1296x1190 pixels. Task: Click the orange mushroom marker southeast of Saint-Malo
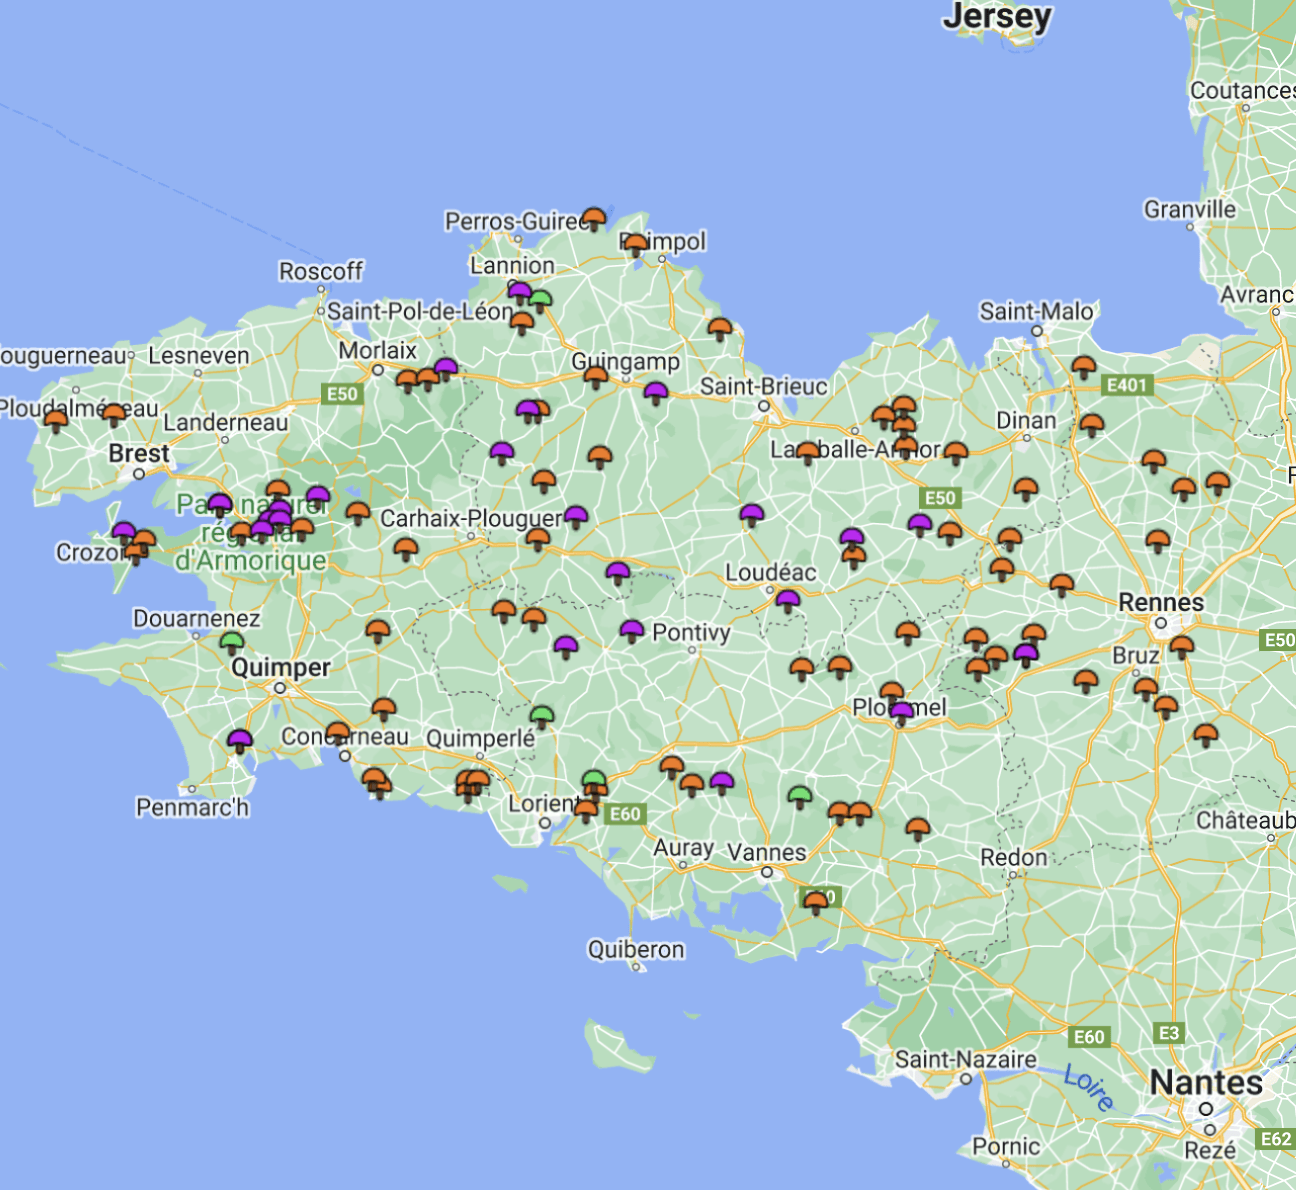[x=1084, y=367]
